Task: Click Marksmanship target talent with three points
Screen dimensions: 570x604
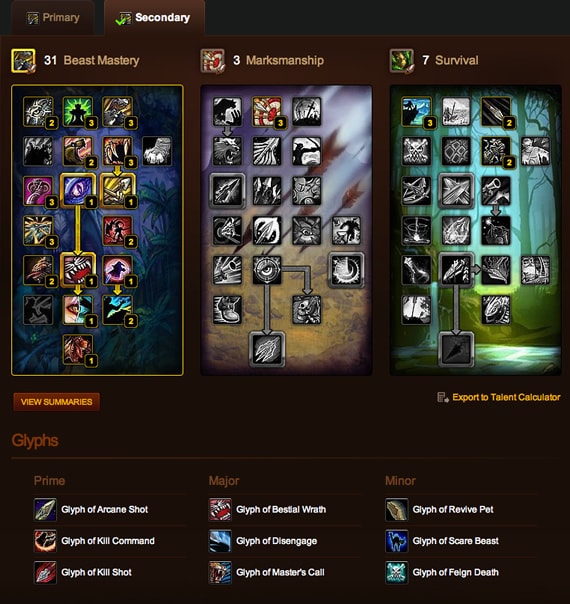Action: coord(267,112)
